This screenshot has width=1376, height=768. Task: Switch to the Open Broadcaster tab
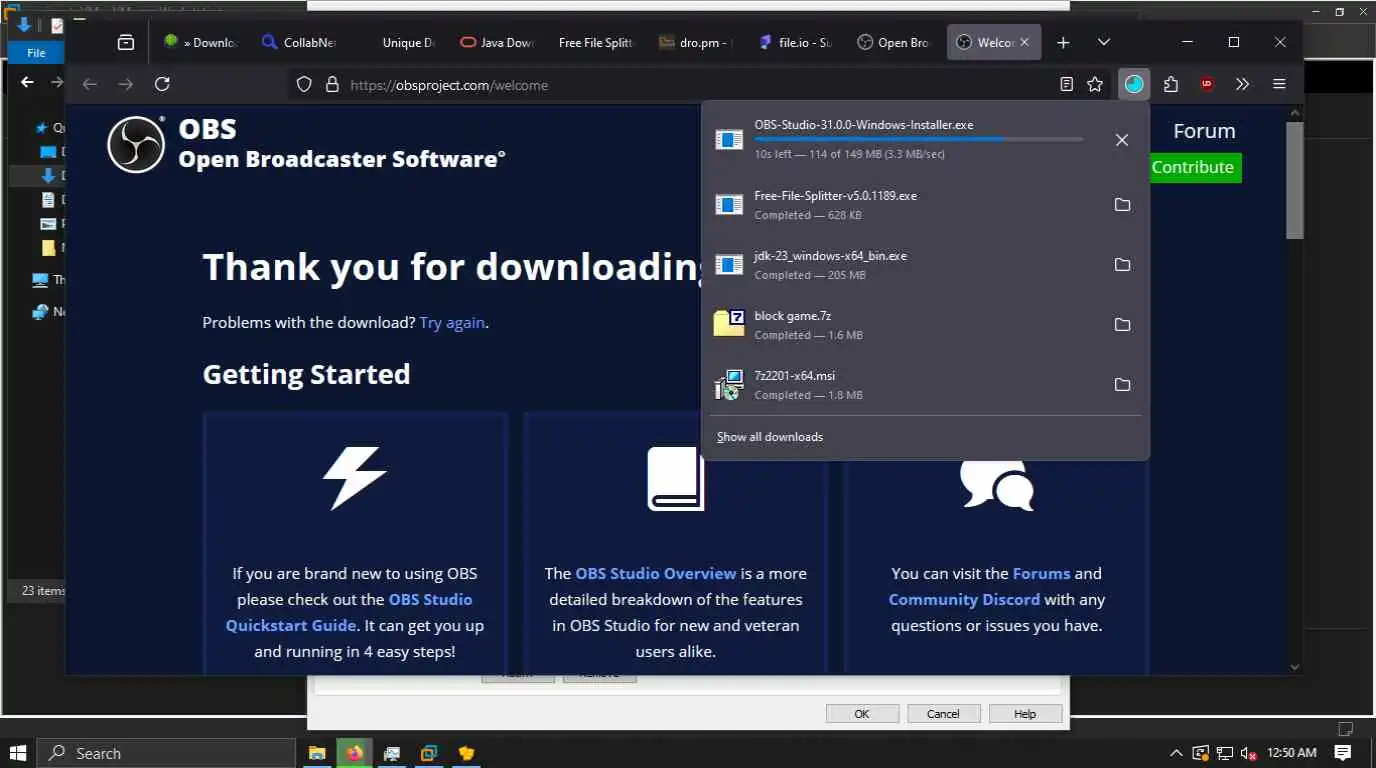pos(893,43)
